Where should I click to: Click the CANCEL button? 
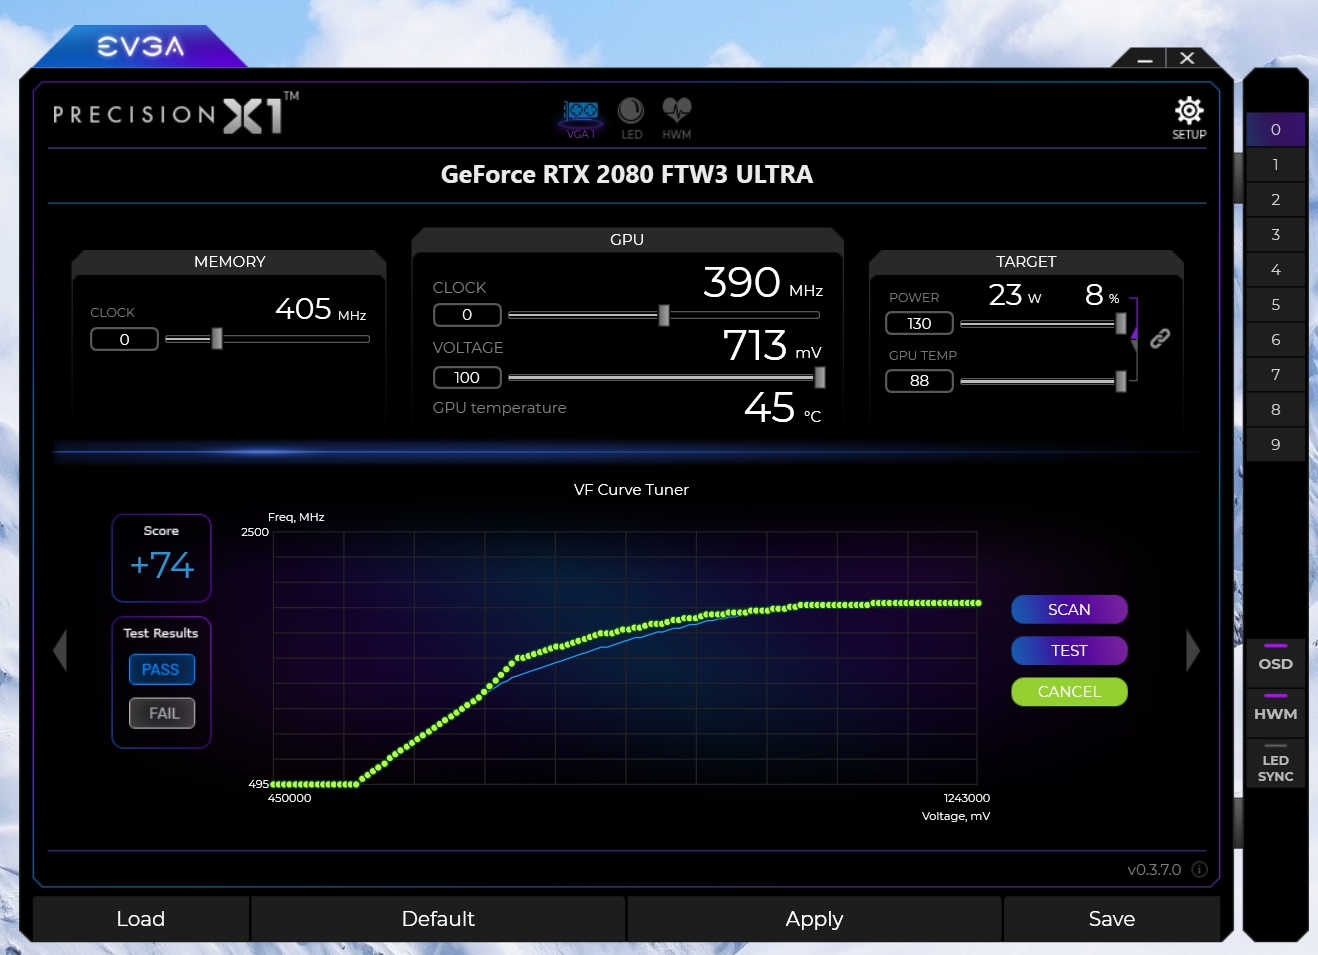tap(1069, 691)
